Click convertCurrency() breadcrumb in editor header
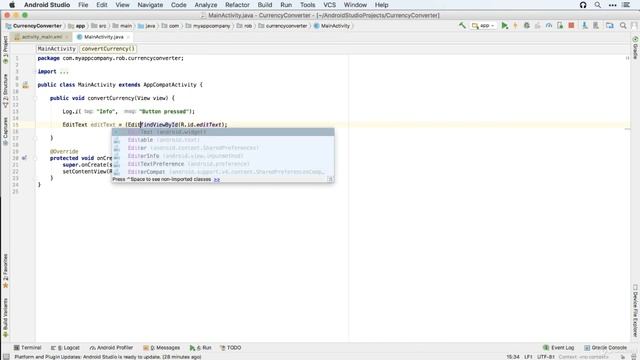This screenshot has height=360, width=640. [108, 49]
